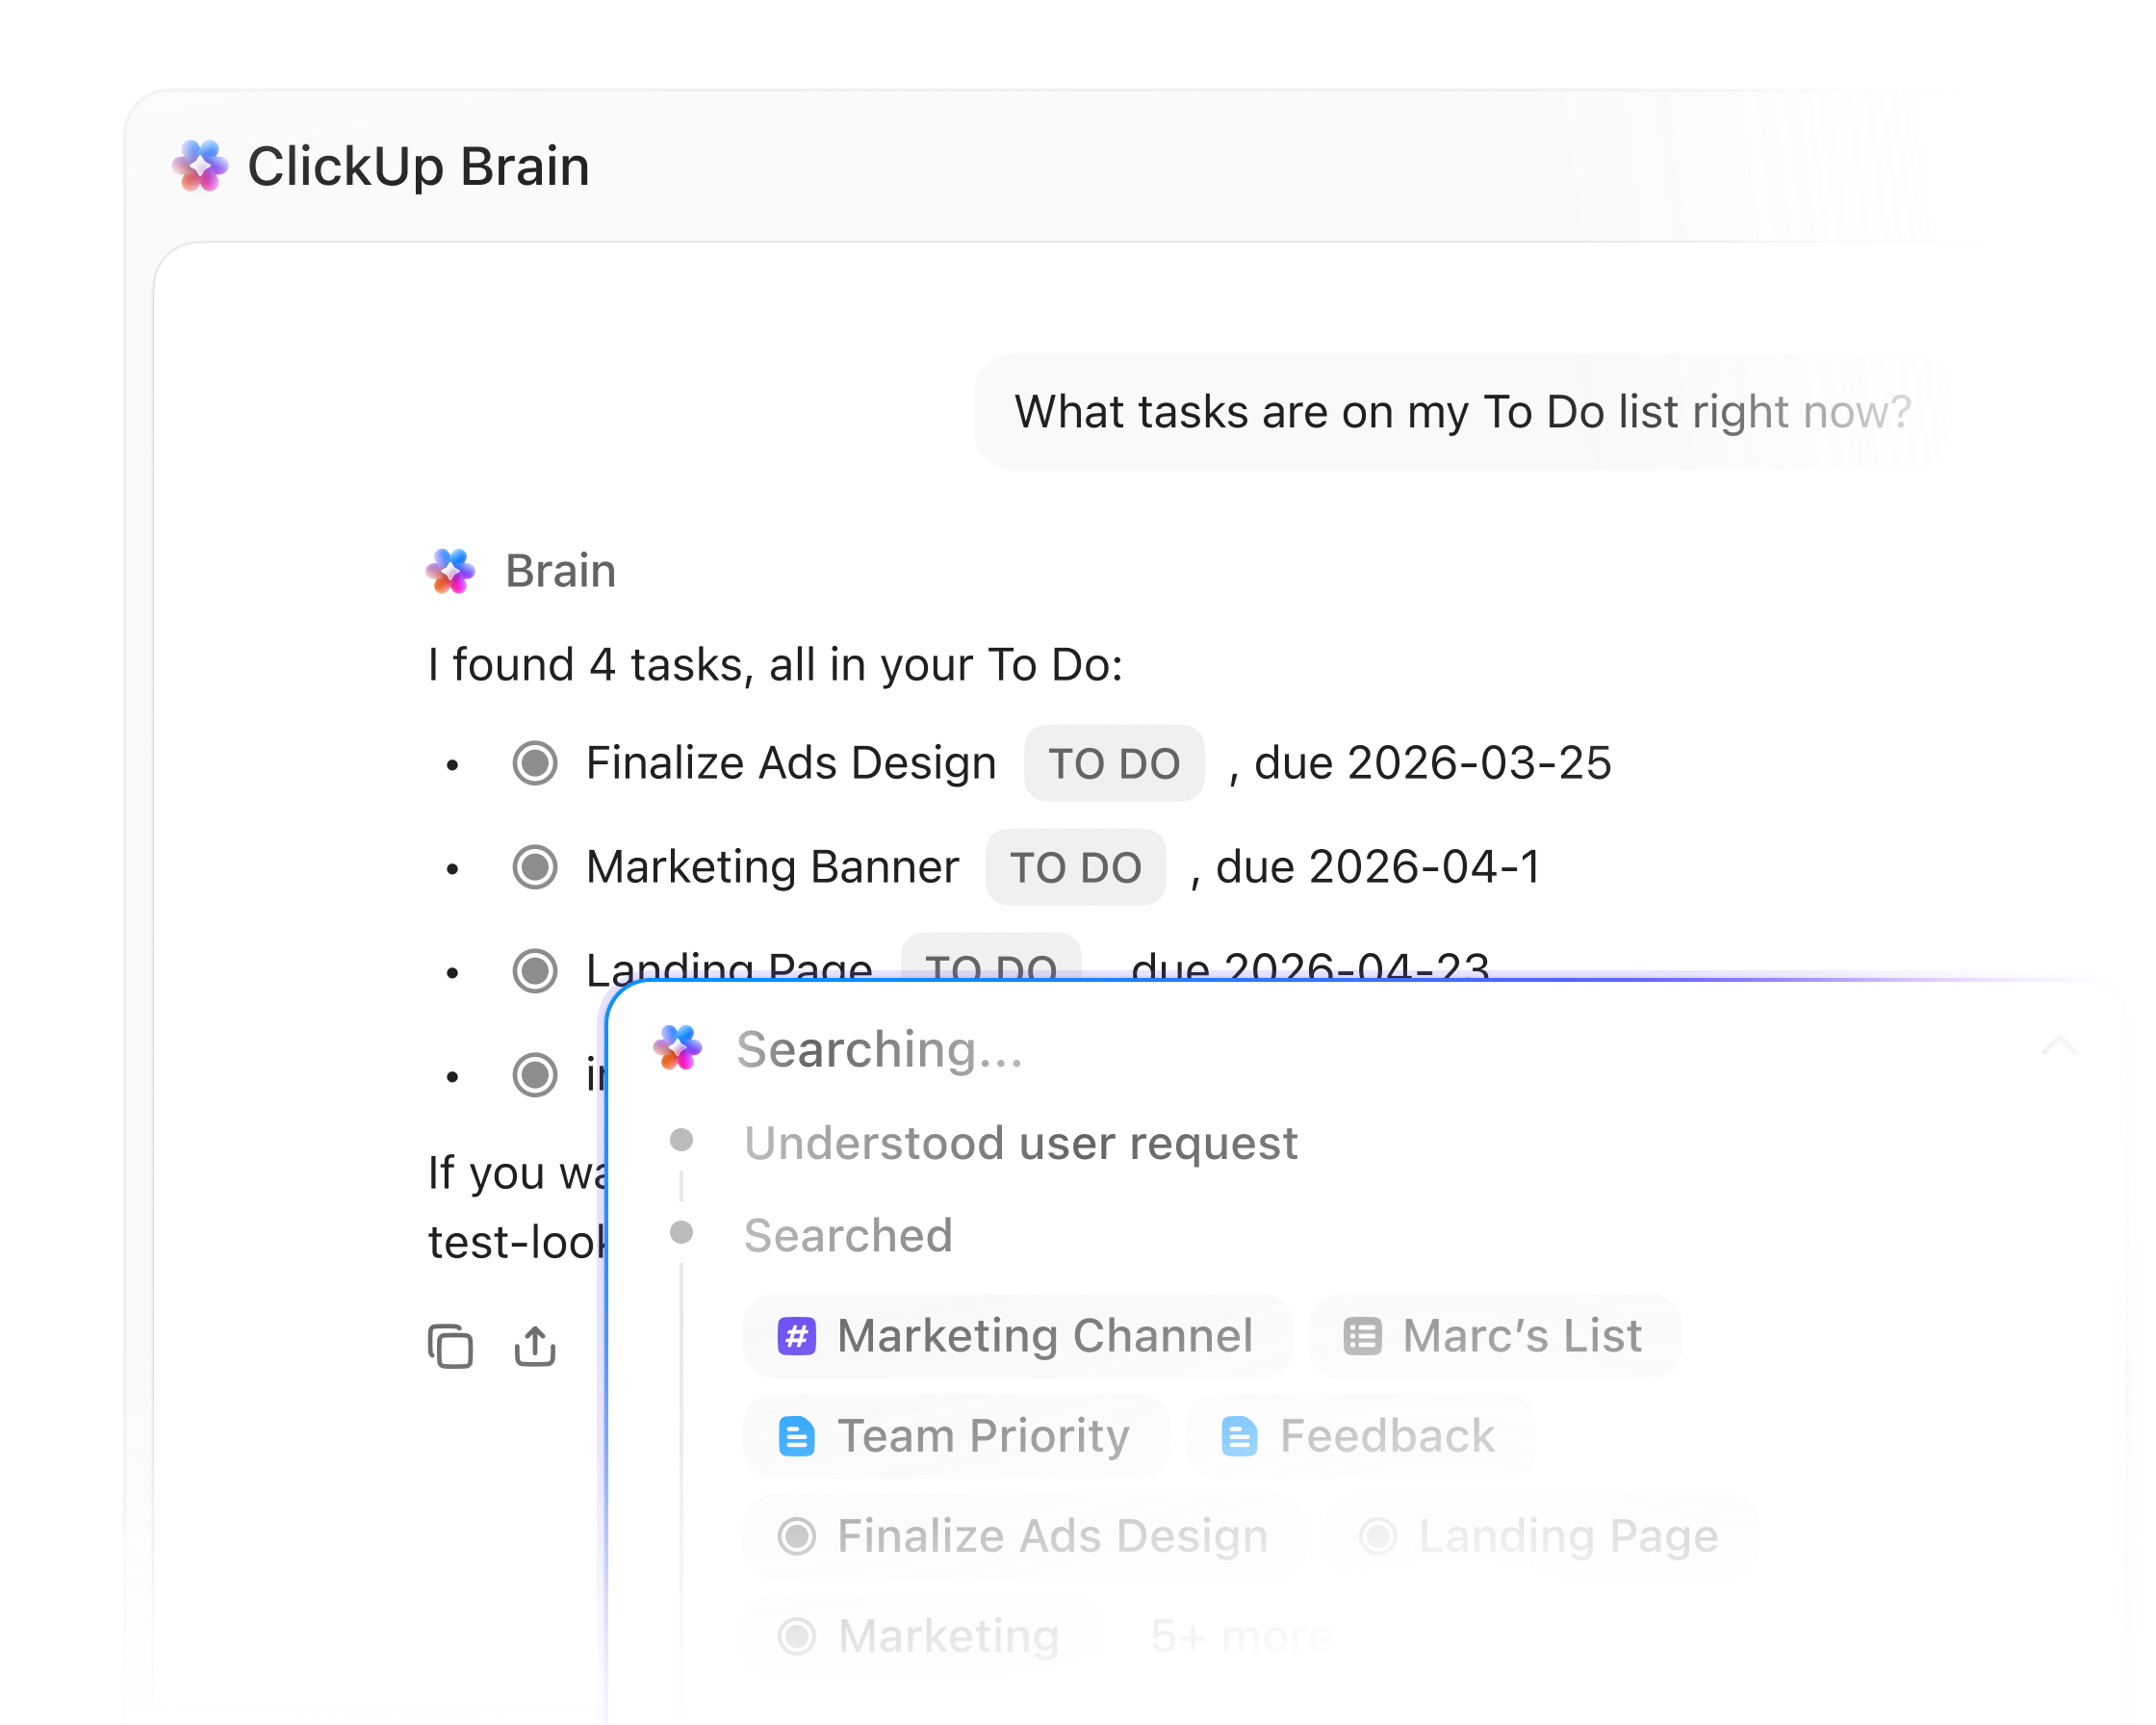
Task: Click the status circle beside Finalize Ads Design
Action: (x=534, y=763)
